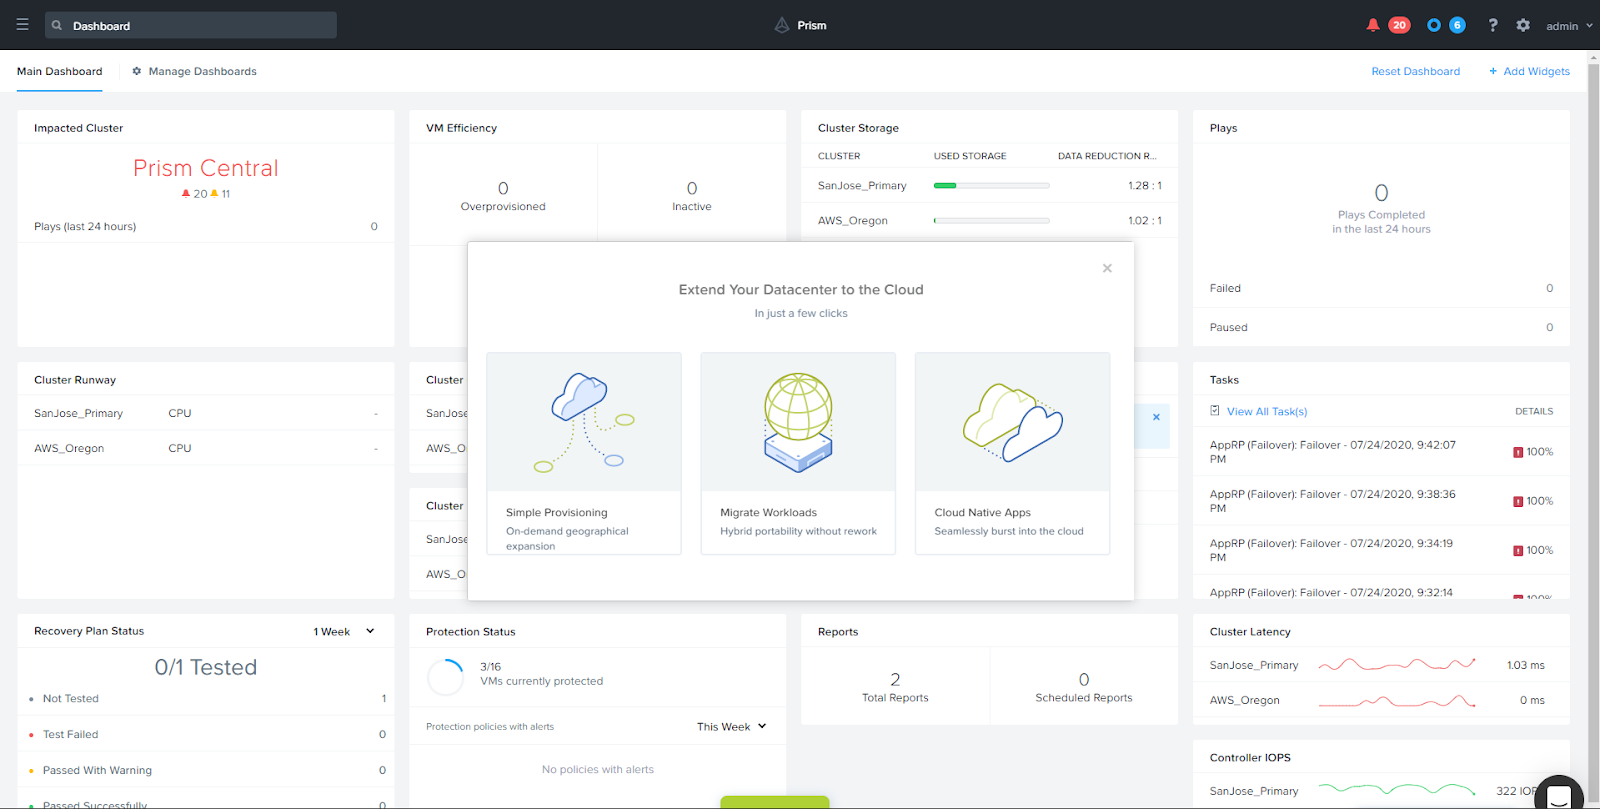
Task: Click the Cloud Native Apps illustration
Action: click(1012, 422)
